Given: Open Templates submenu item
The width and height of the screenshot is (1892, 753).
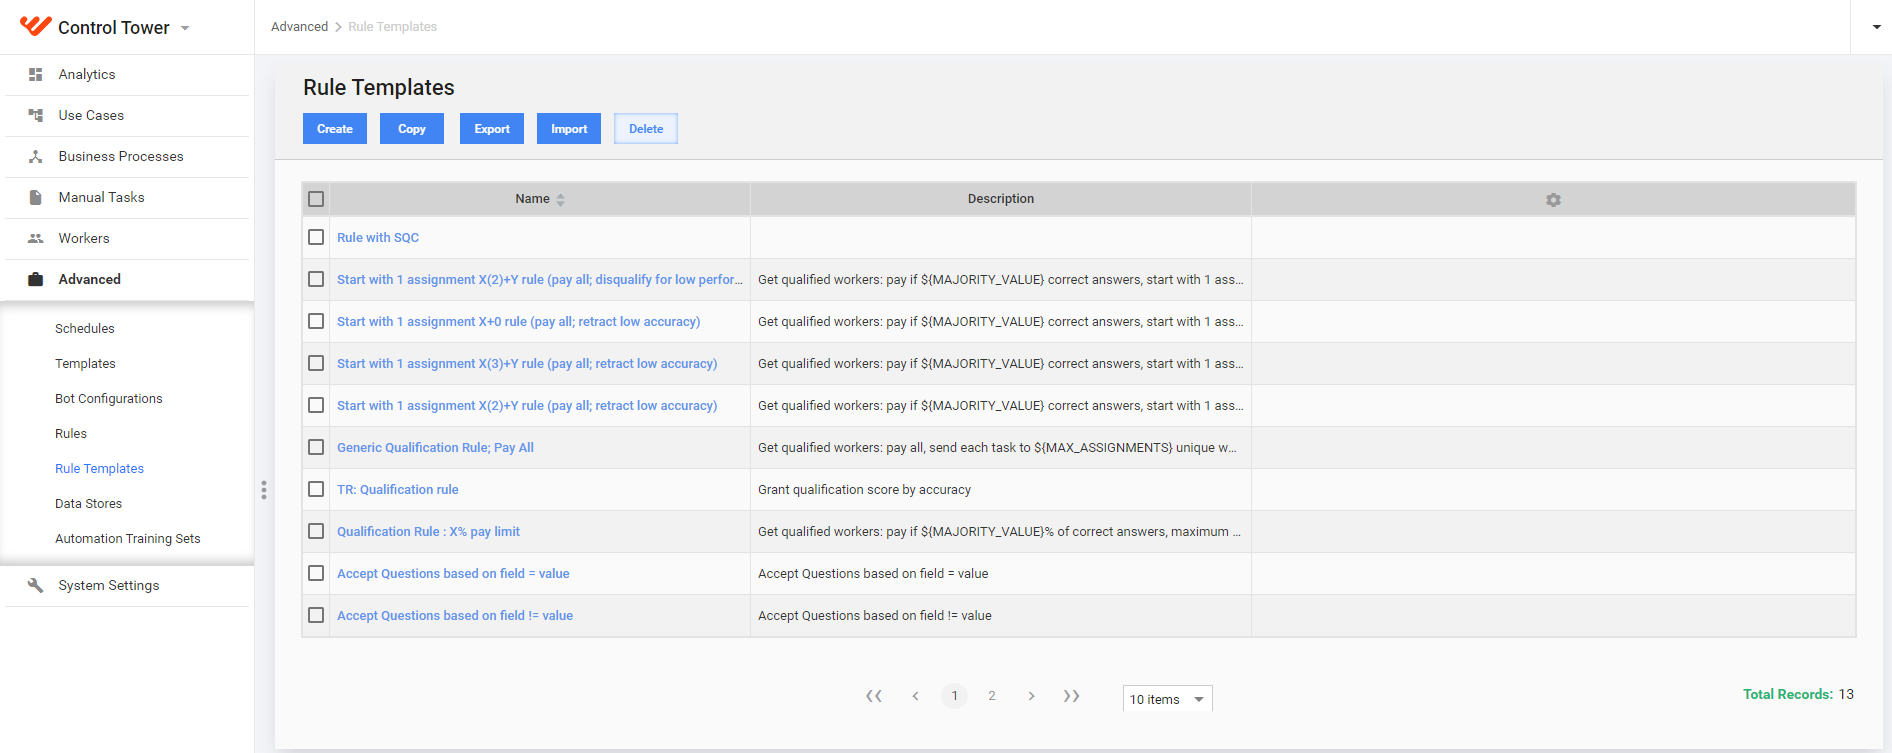Looking at the screenshot, I should (85, 363).
